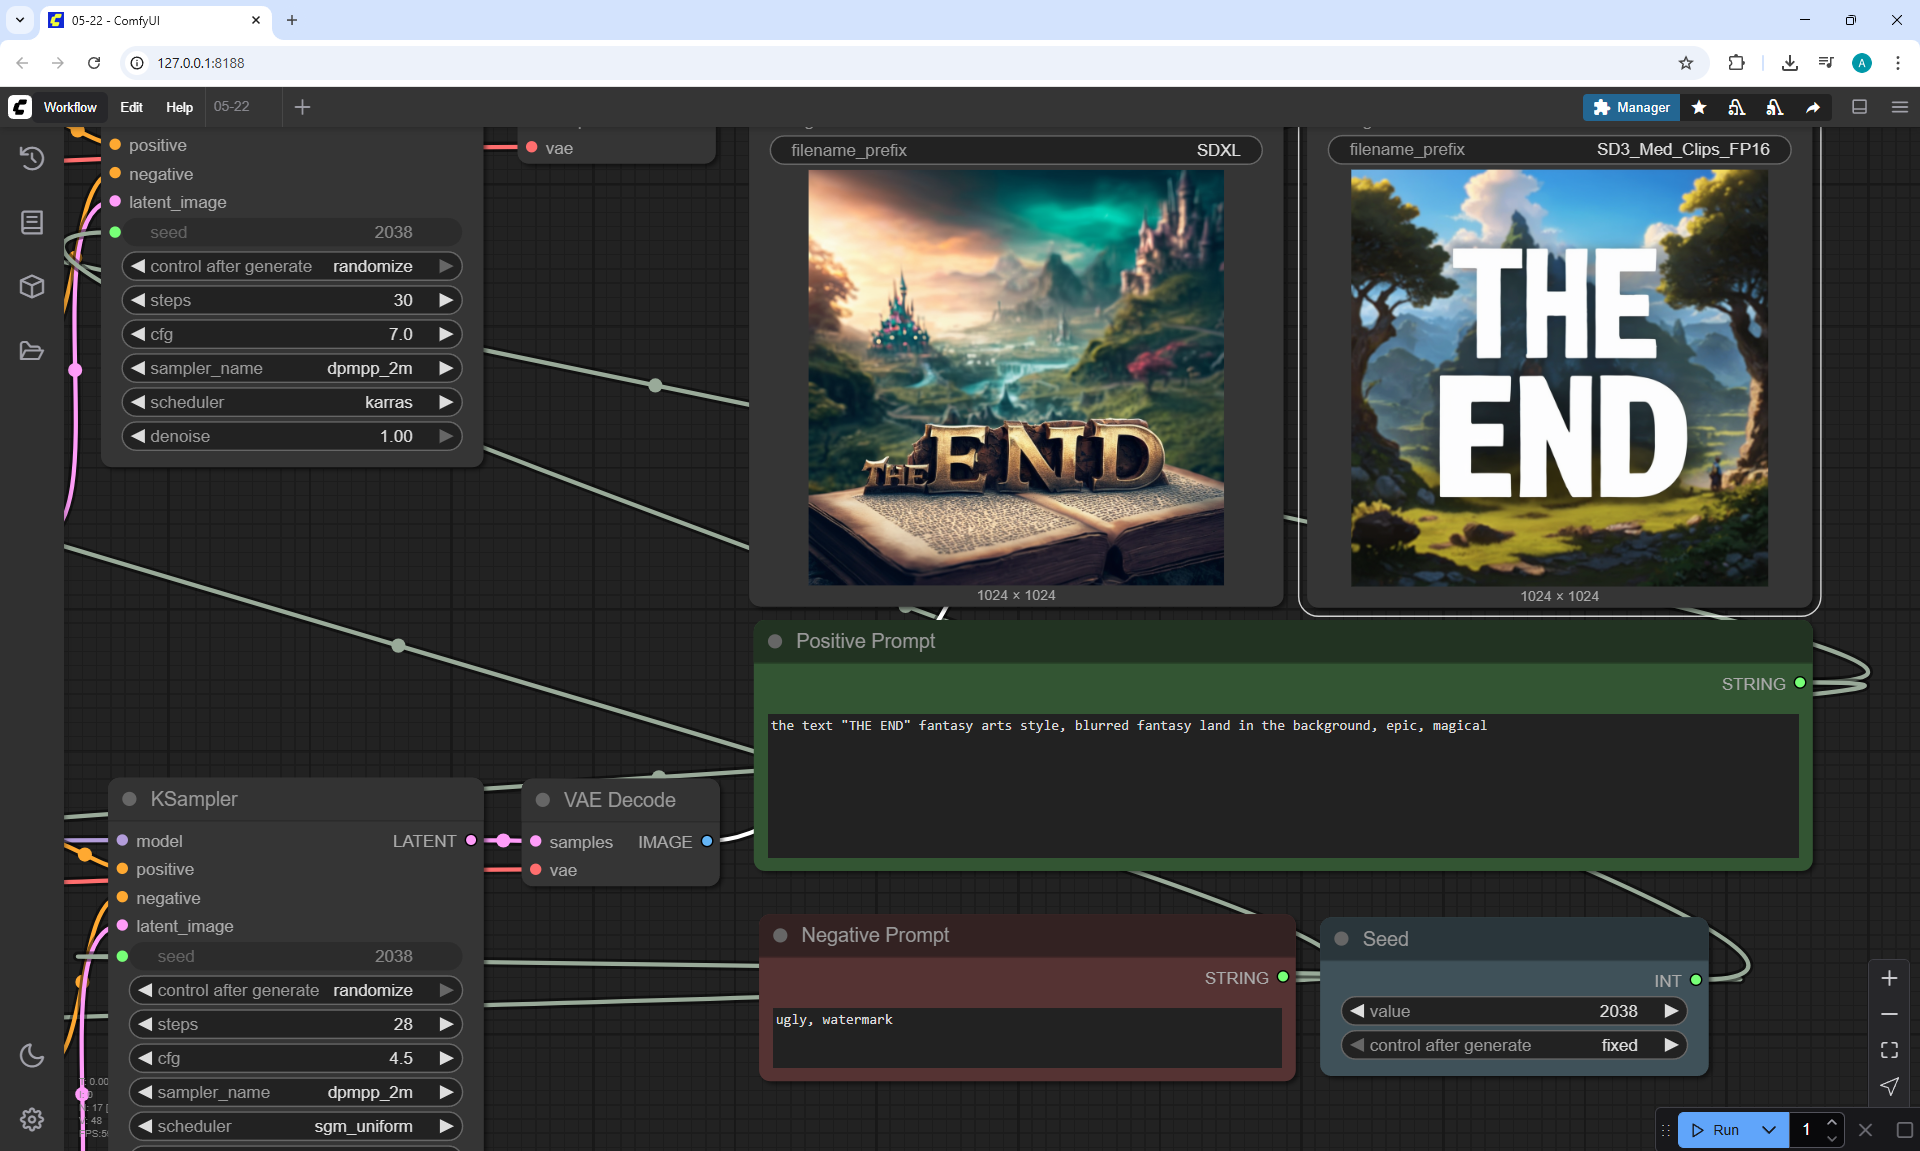Open the Run button dropdown arrow

(x=1768, y=1130)
